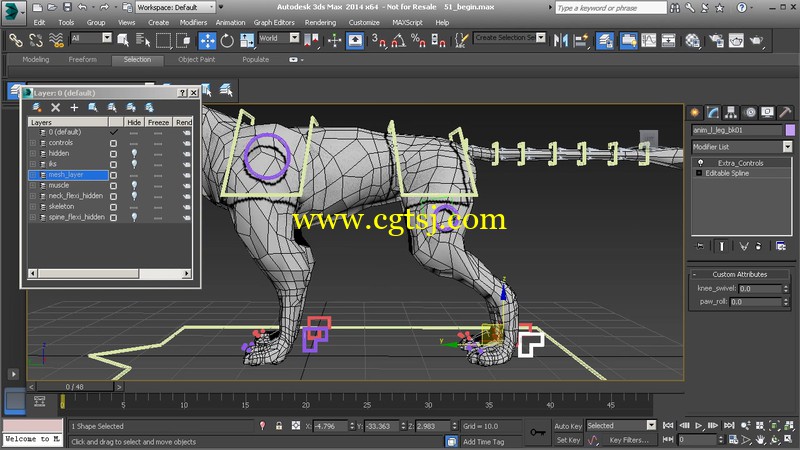Toggle Window/Crossing selection mode
This screenshot has width=800, height=450.
[x=183, y=40]
